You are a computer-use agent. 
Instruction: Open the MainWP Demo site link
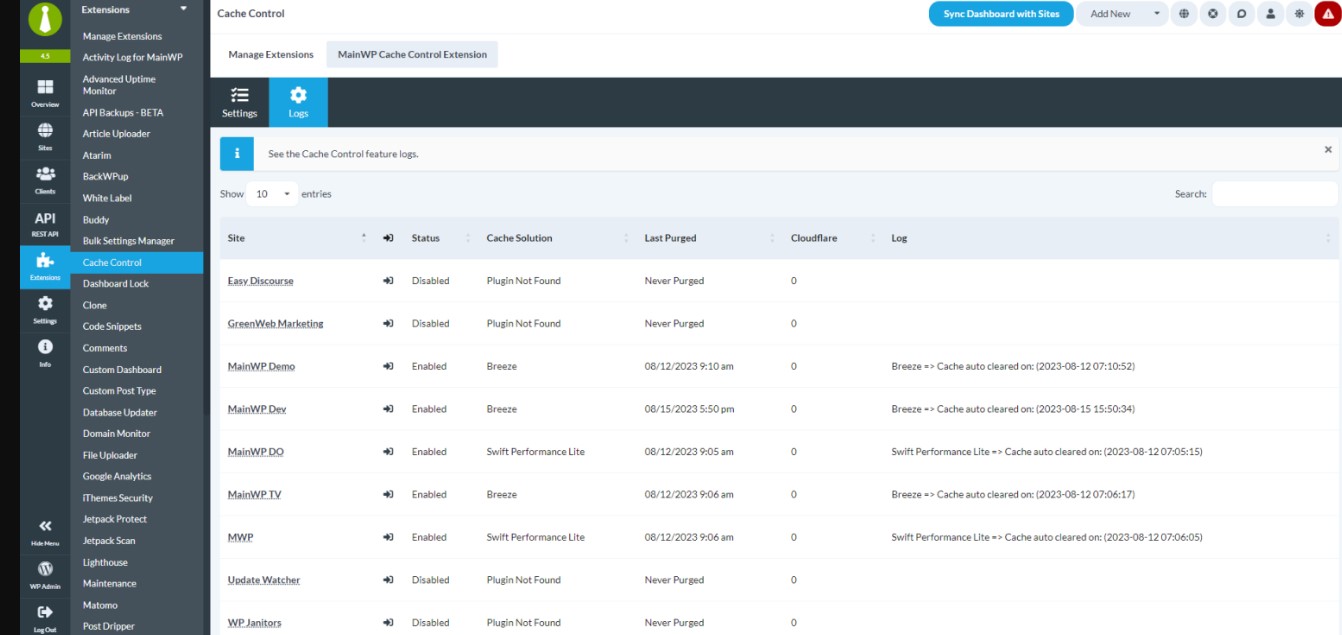261,366
